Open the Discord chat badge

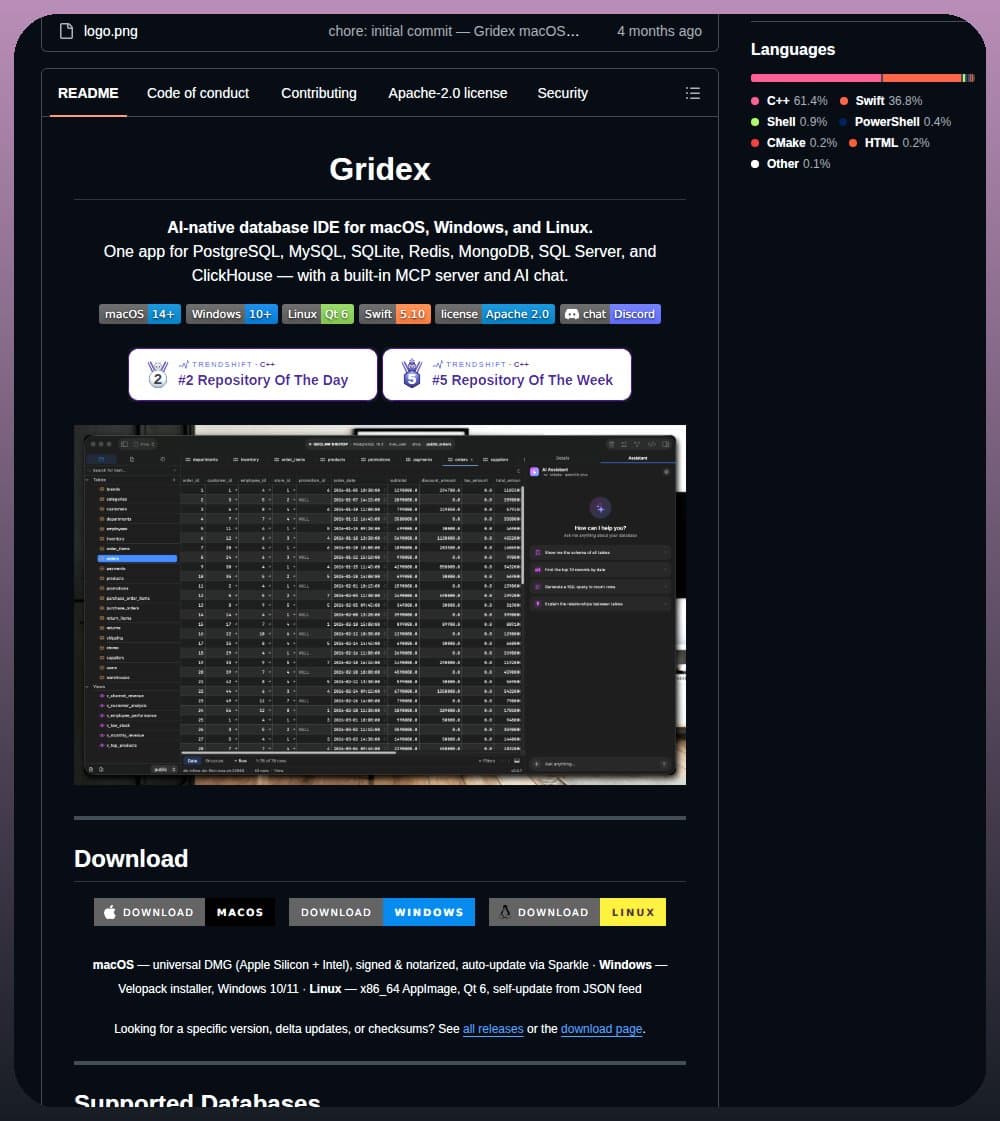pos(610,314)
